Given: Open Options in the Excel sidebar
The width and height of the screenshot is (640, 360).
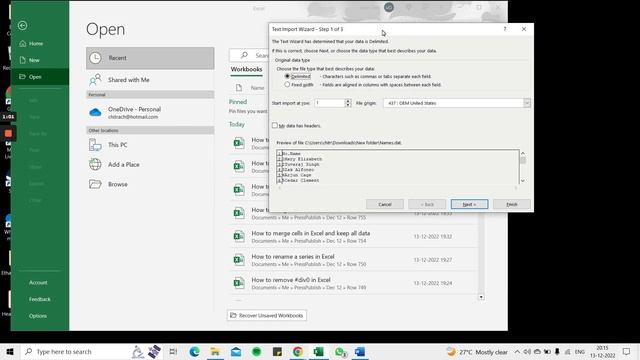Looking at the screenshot, I should click(38, 316).
